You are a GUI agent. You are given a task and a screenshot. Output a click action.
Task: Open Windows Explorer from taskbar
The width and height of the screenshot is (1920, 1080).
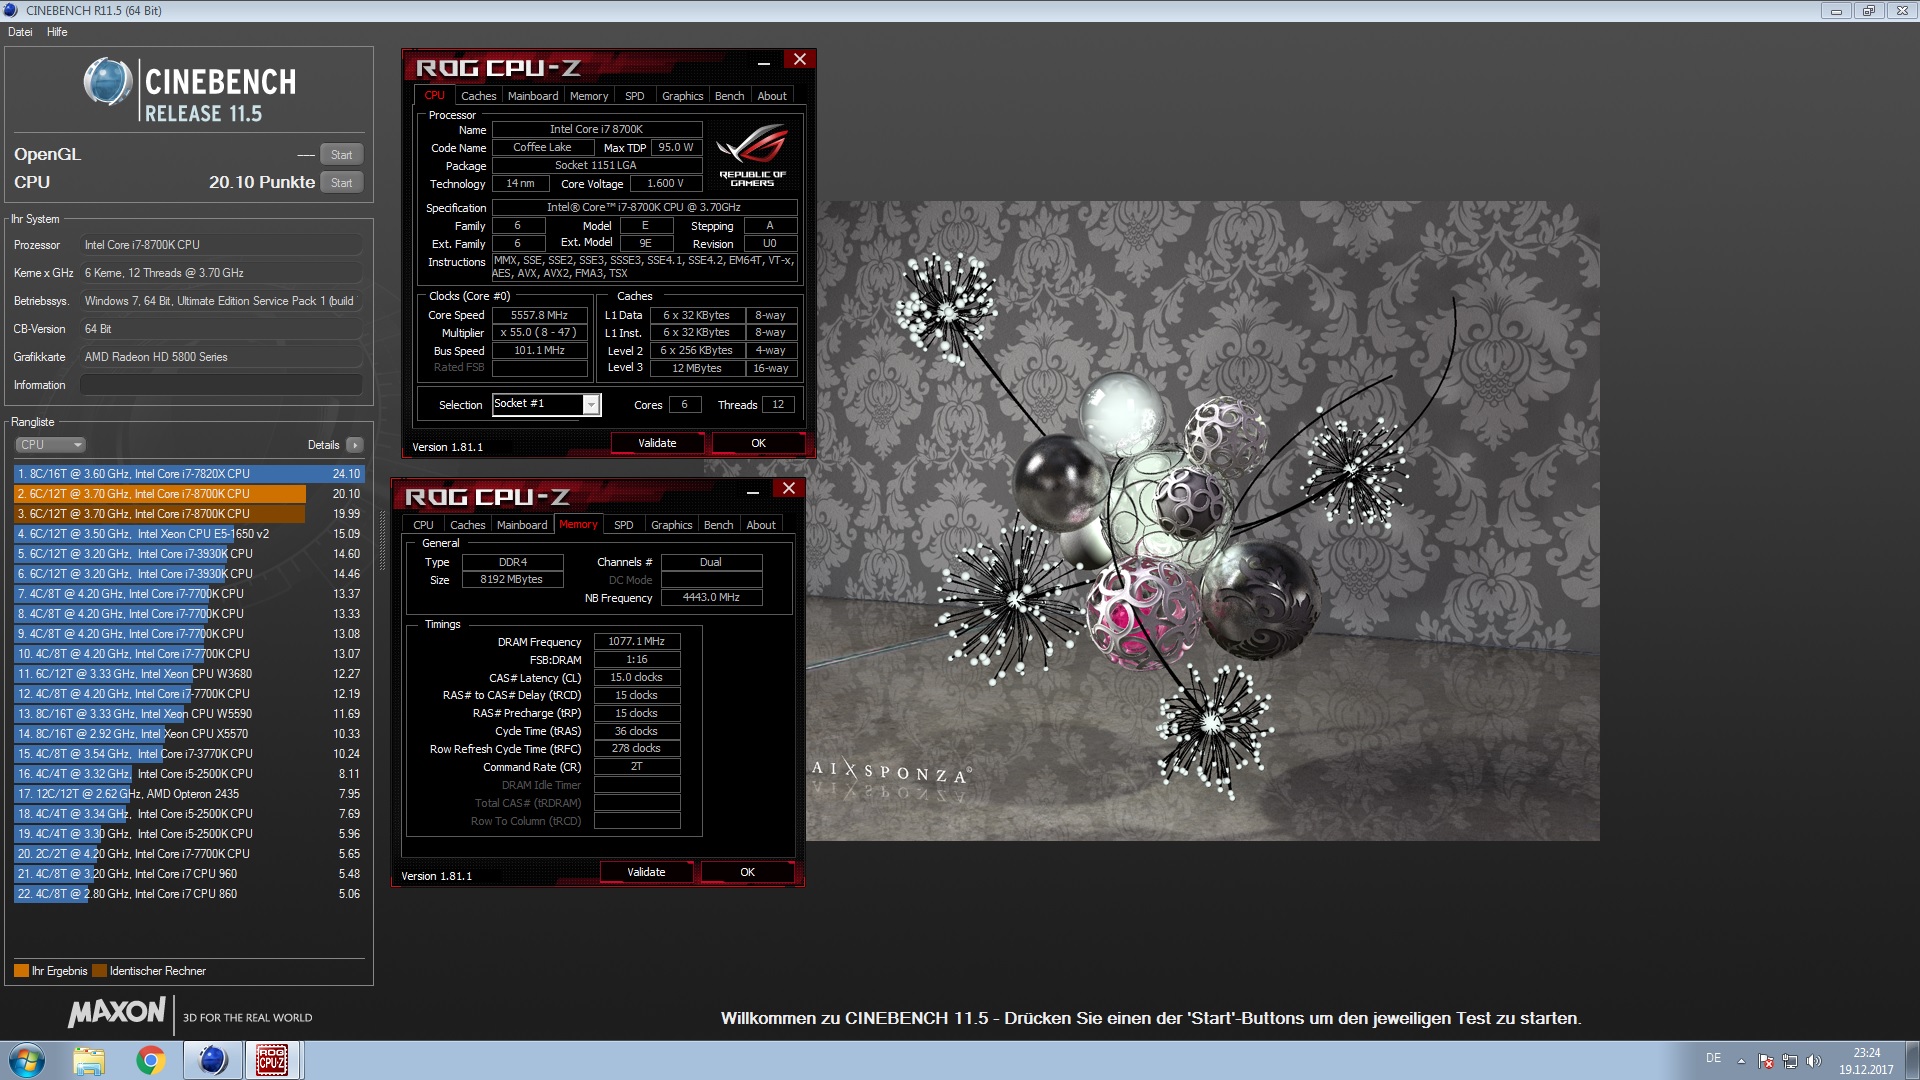point(89,1060)
